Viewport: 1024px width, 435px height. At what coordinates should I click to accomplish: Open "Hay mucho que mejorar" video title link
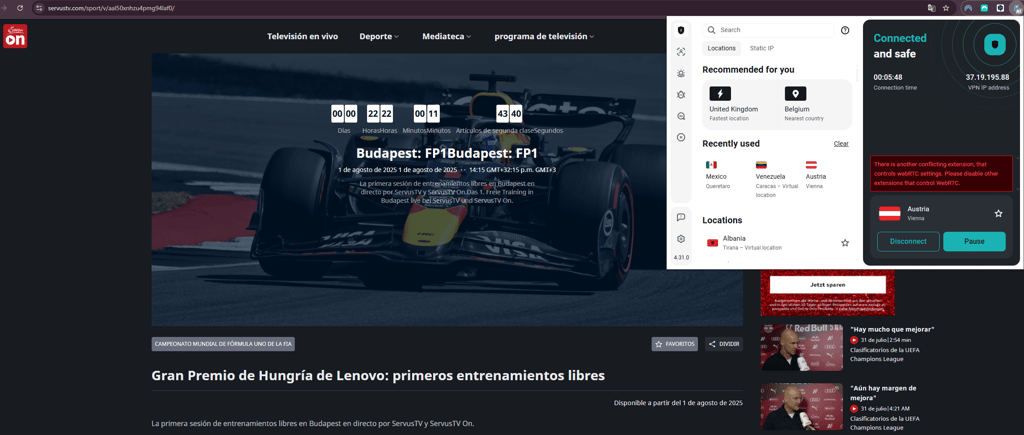(x=892, y=329)
